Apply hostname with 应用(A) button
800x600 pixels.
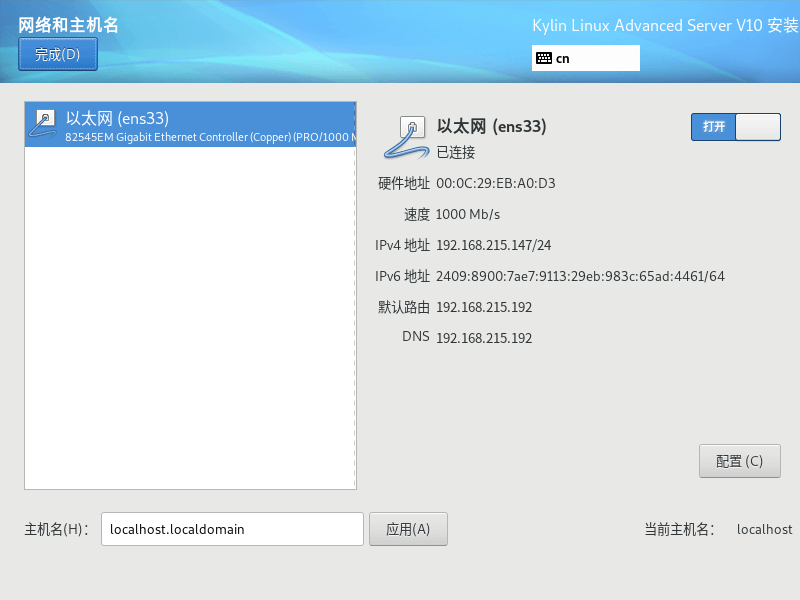point(408,529)
